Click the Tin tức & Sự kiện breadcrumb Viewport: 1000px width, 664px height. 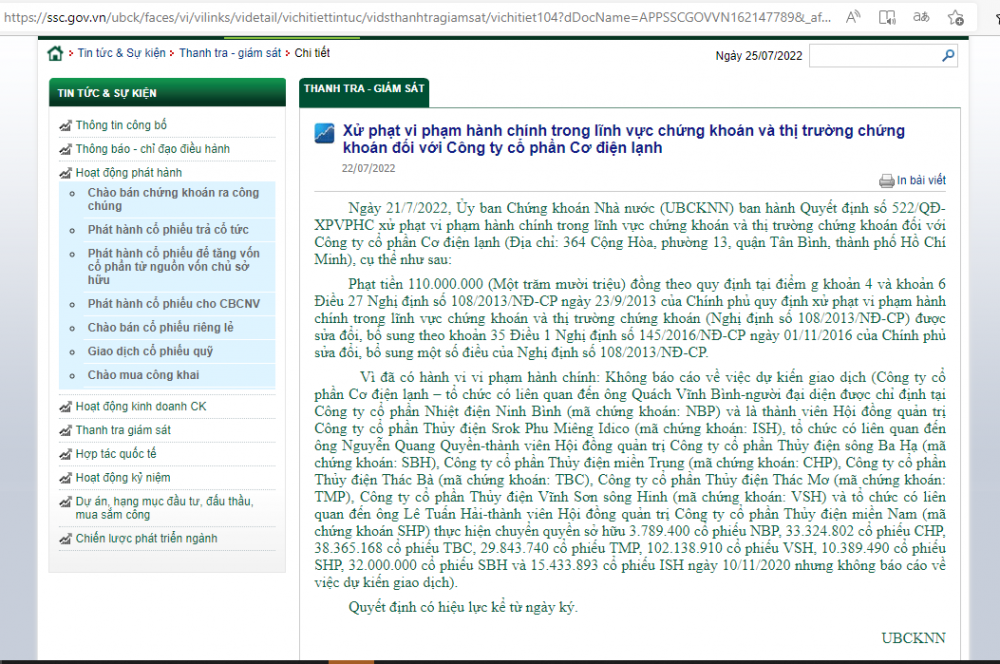(x=120, y=53)
